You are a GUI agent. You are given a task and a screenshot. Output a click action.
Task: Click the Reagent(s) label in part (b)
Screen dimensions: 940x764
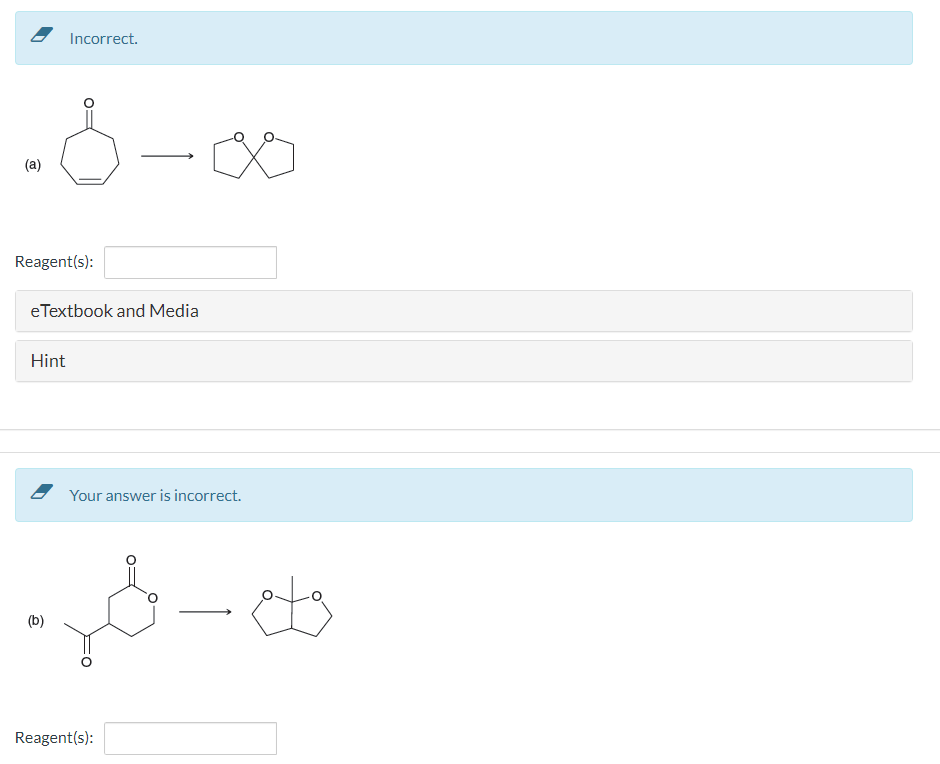tap(55, 737)
